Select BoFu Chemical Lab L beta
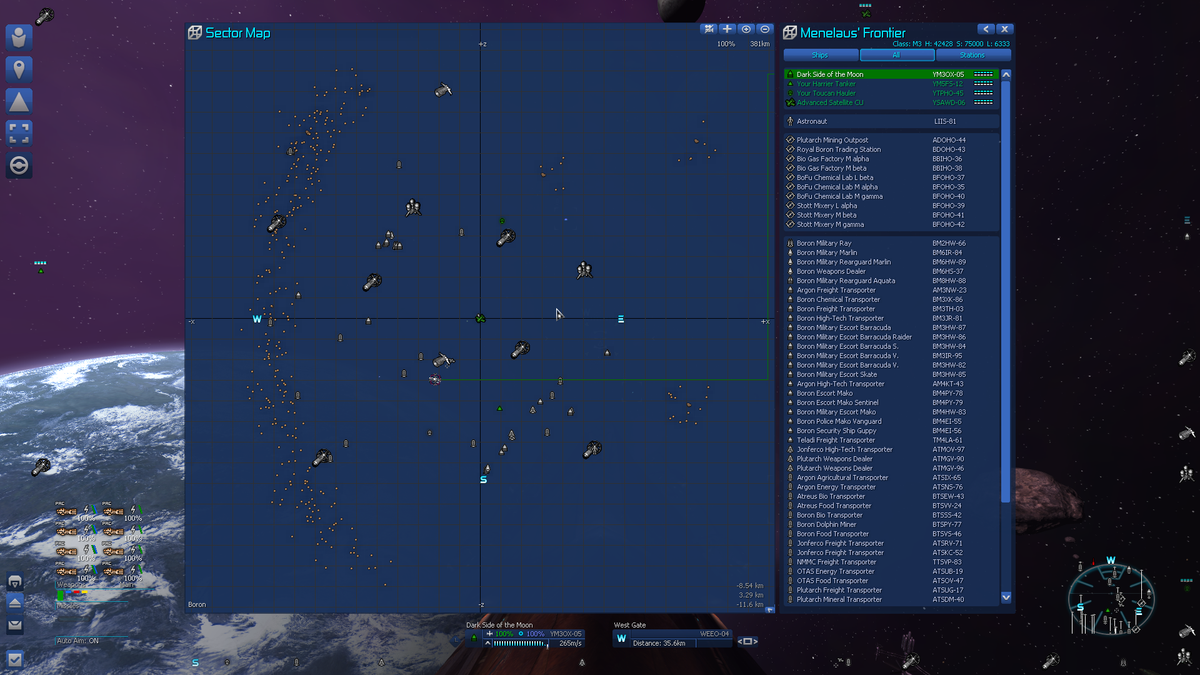This screenshot has width=1200, height=675. (892, 178)
